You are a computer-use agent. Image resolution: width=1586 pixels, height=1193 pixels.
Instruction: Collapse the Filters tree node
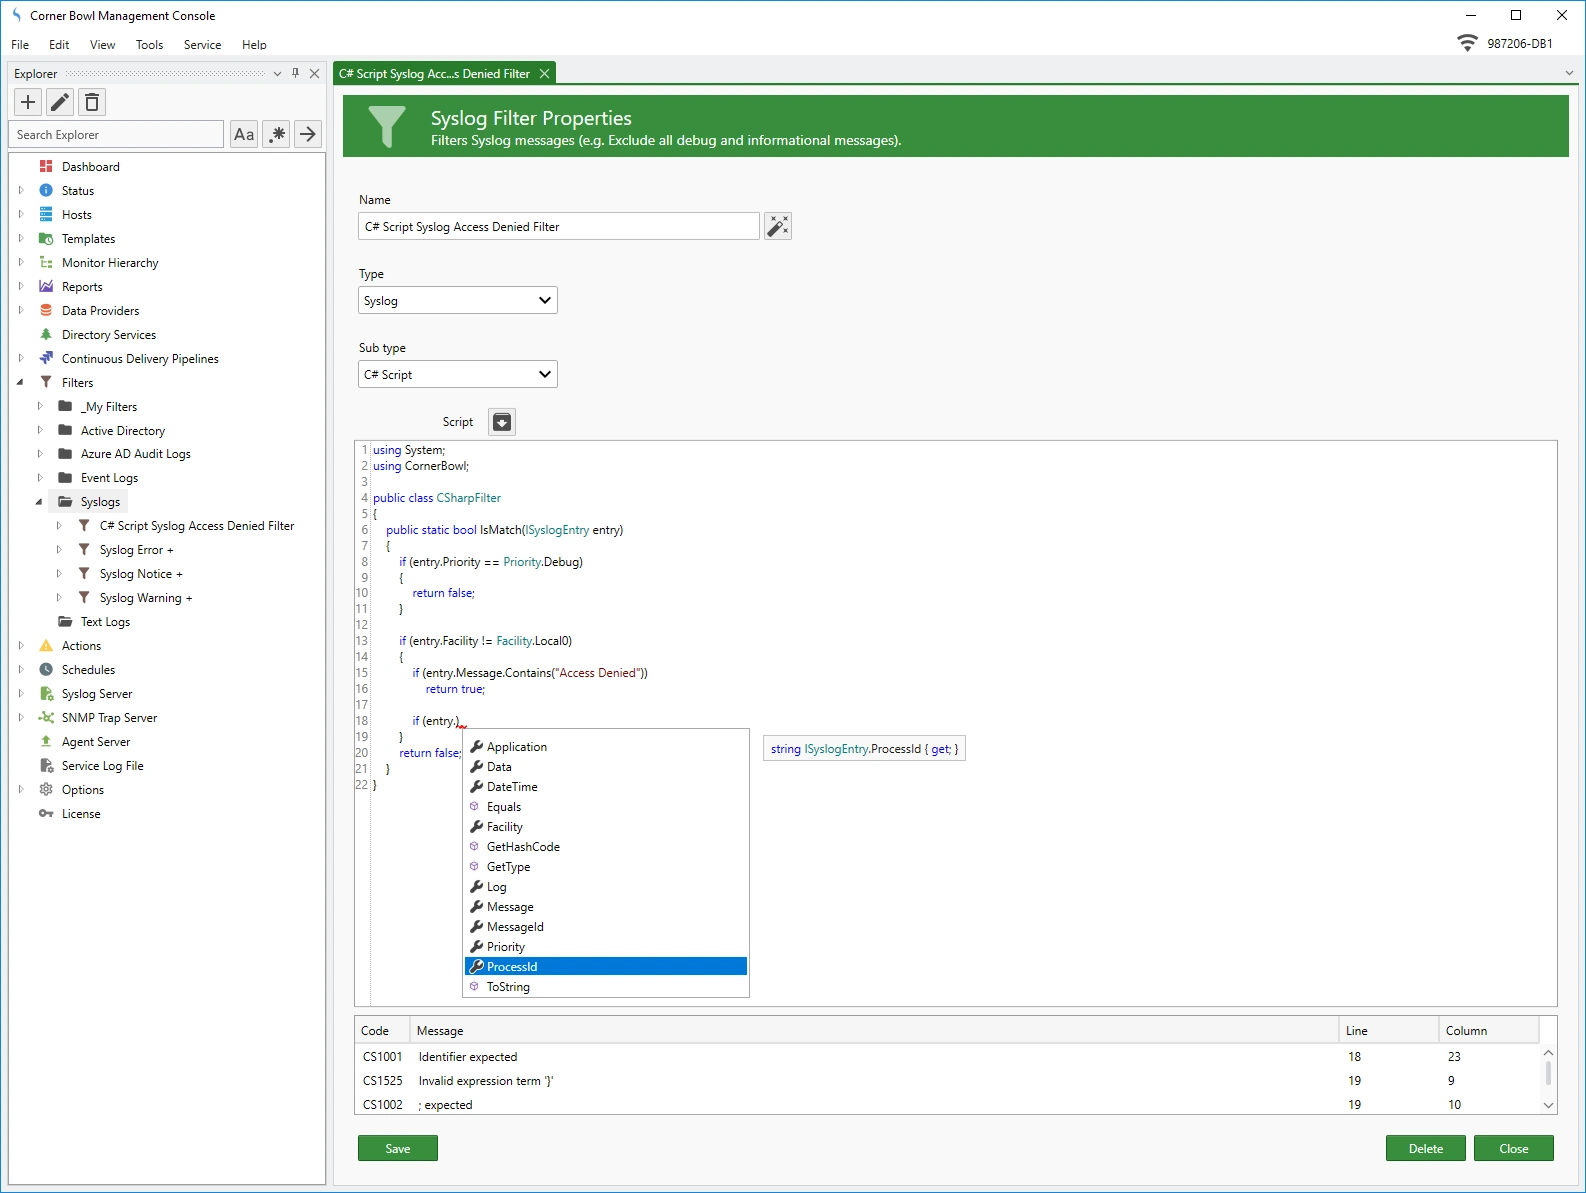pyautogui.click(x=20, y=382)
